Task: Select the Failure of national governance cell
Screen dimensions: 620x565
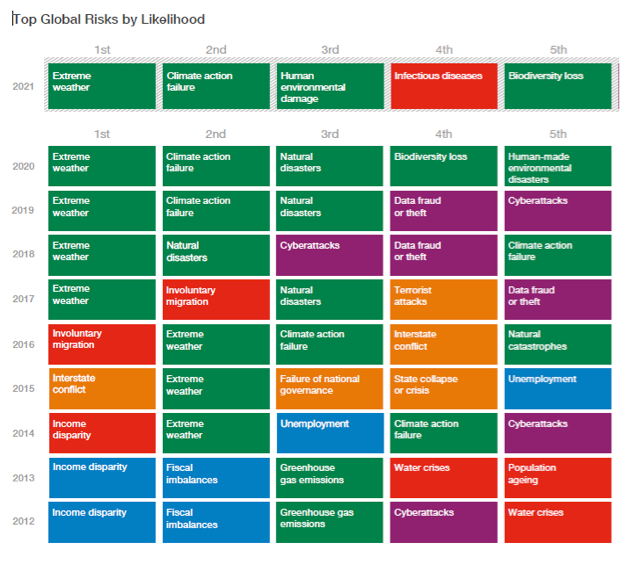Action: [329, 388]
